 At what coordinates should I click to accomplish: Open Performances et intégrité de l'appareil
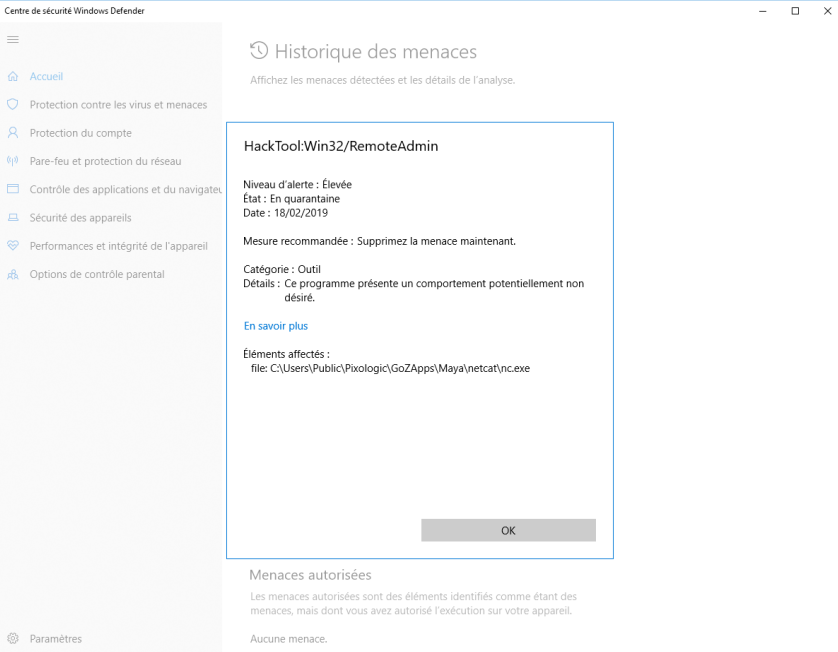119,246
